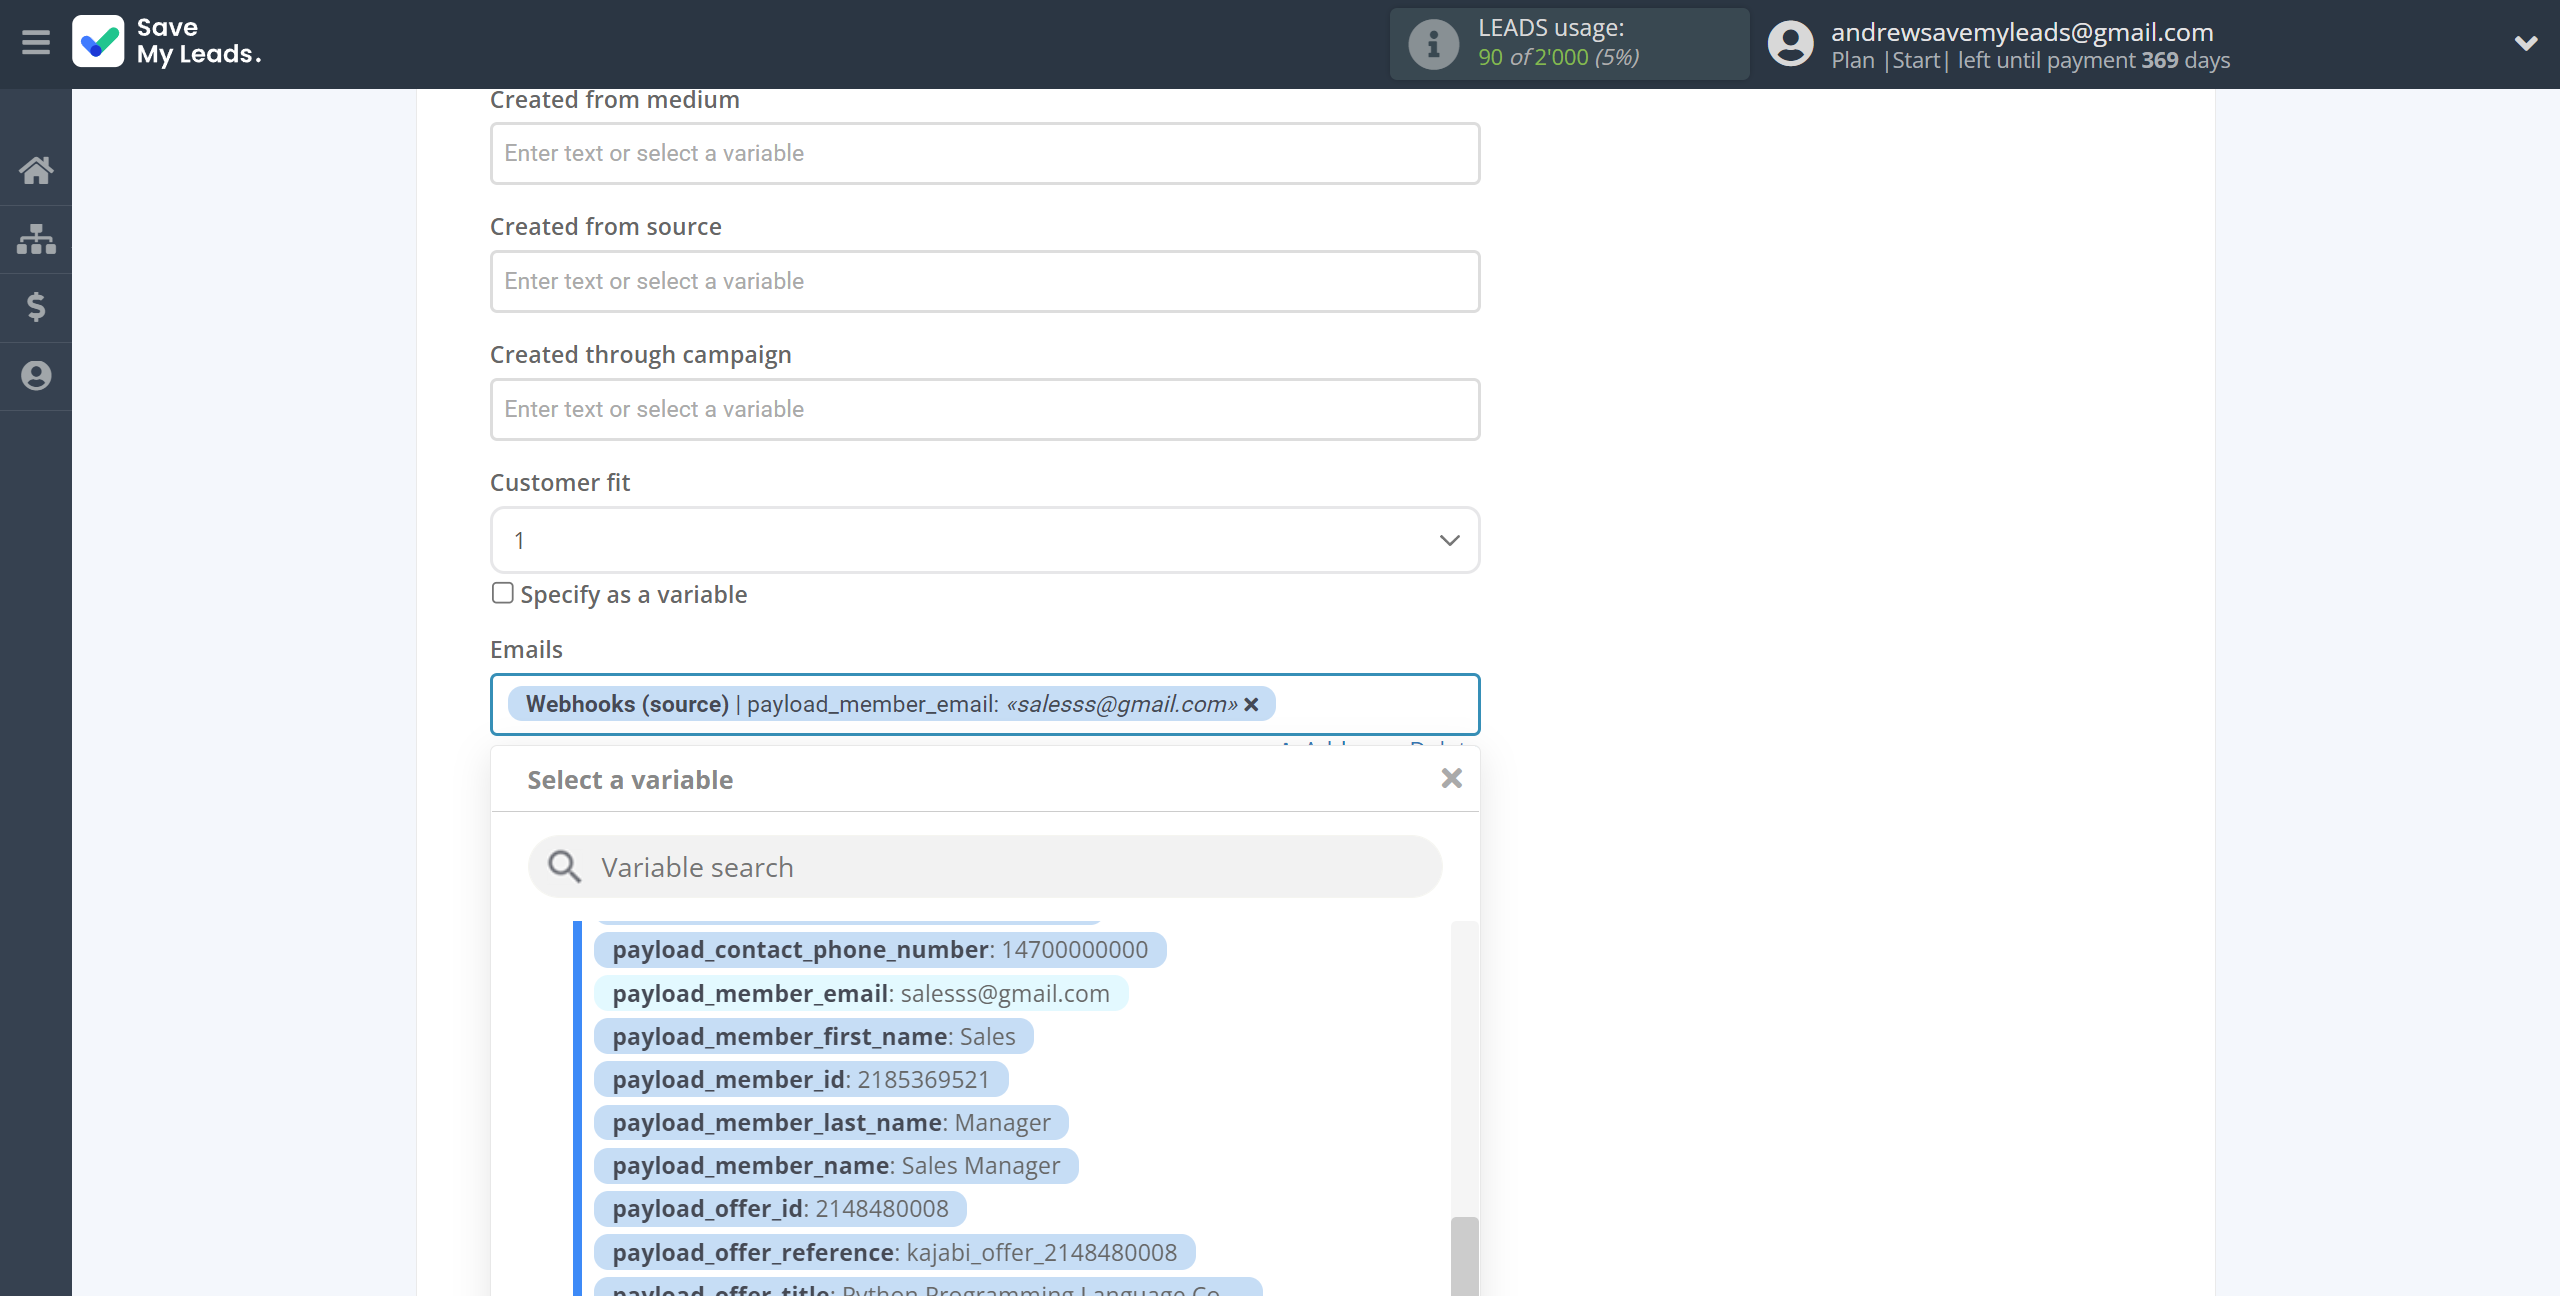Click the user avatar icon
Screen dimensions: 2560x1296
(x=1790, y=44)
